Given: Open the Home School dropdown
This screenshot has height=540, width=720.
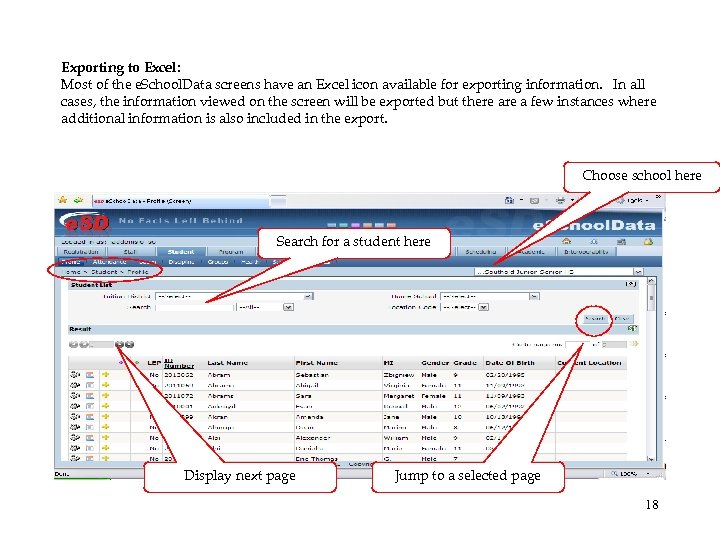Looking at the screenshot, I should (534, 297).
